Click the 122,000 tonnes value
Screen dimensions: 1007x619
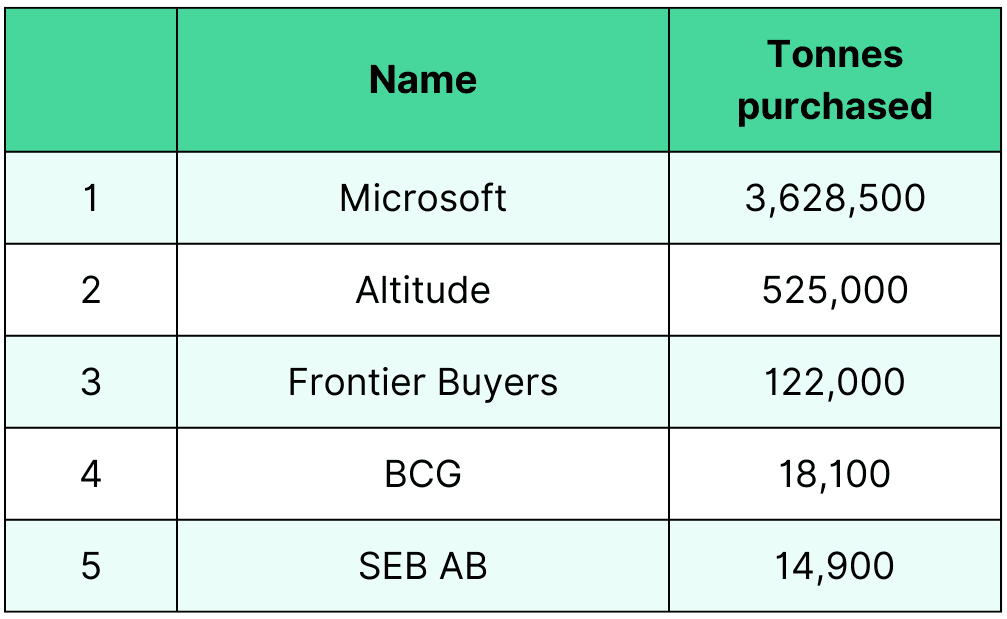[x=835, y=382]
